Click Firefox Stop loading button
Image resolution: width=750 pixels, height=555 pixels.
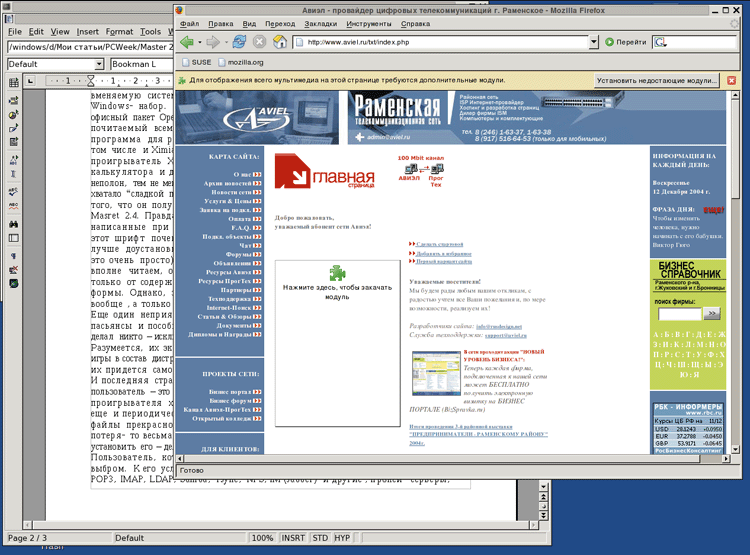click(x=259, y=42)
